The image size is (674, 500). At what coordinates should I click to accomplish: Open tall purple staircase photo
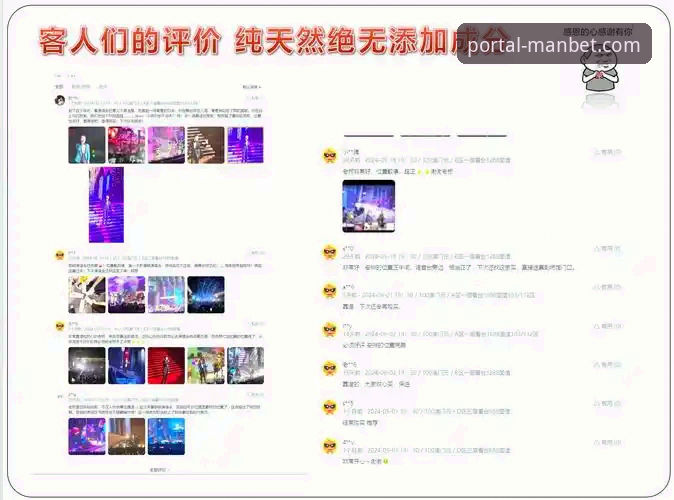pyautogui.click(x=106, y=205)
